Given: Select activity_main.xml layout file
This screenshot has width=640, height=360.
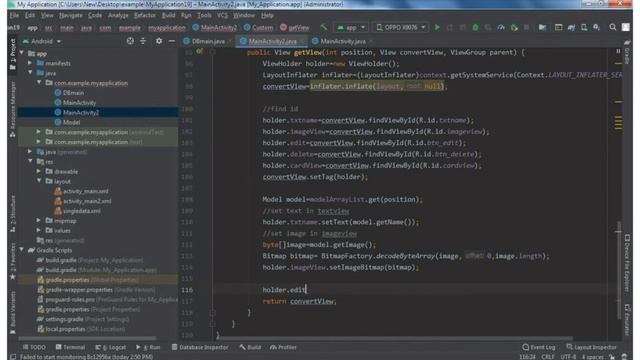Looking at the screenshot, I should coord(86,191).
